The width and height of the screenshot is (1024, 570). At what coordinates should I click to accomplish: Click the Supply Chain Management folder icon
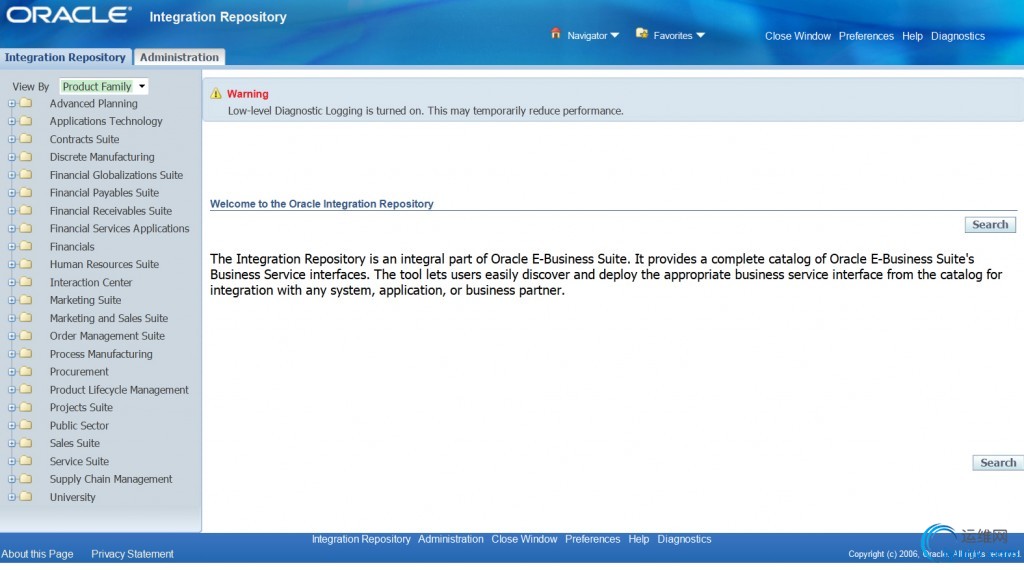pos(25,479)
